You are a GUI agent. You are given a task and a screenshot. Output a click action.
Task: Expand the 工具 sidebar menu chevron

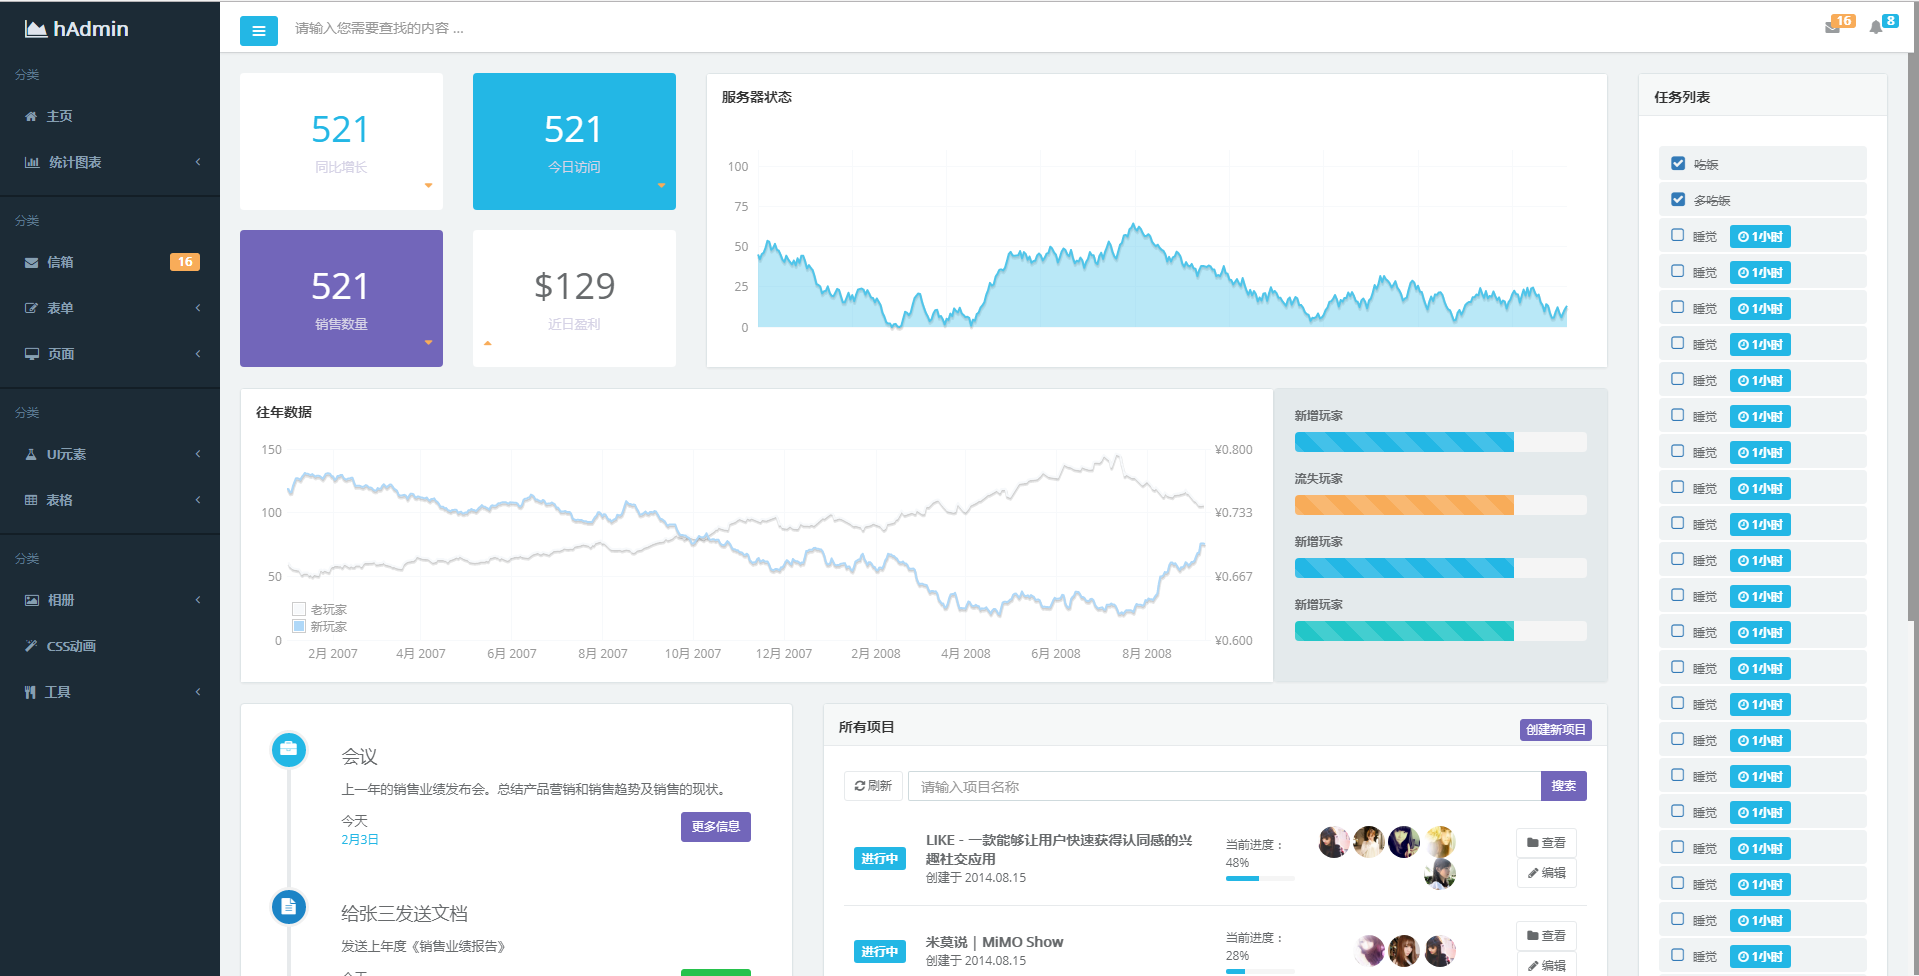(x=198, y=692)
